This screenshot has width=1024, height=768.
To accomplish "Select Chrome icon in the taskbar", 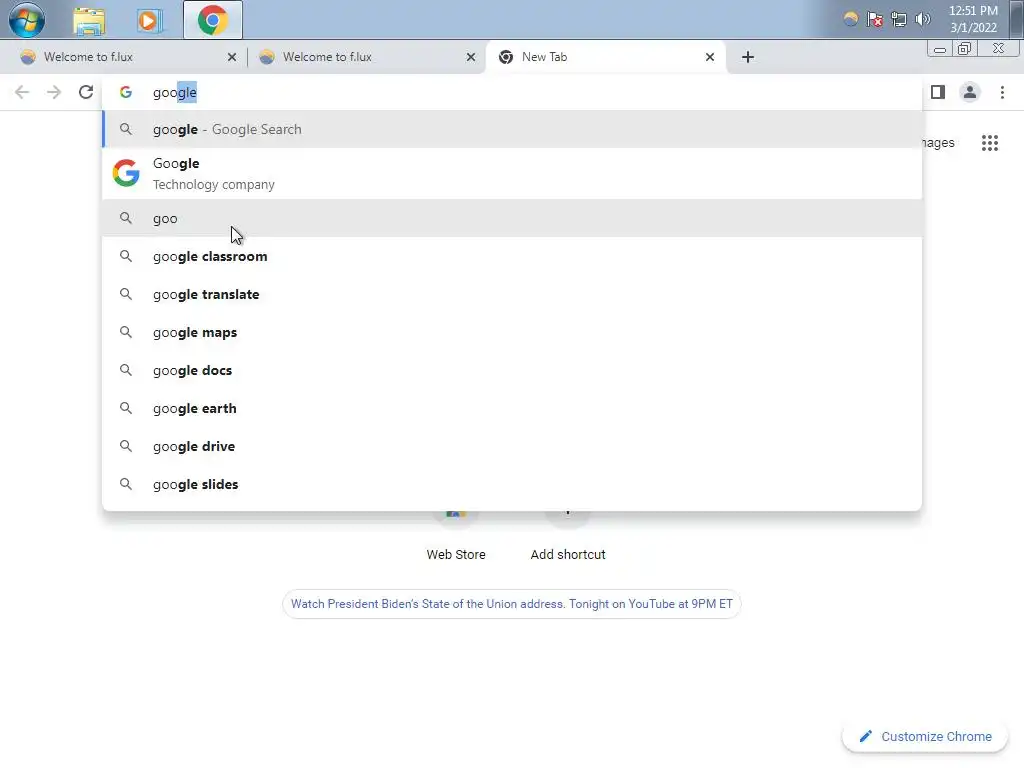I will [213, 20].
